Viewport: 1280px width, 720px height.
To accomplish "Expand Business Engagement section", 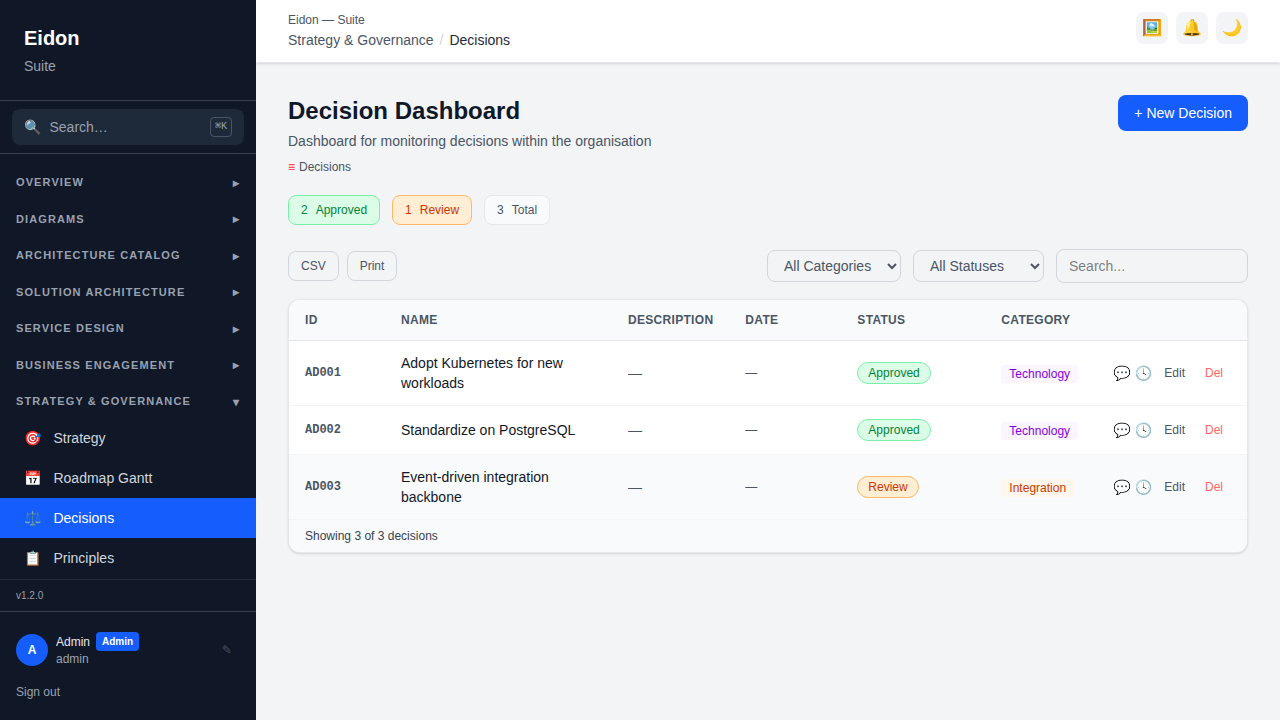I will pyautogui.click(x=128, y=365).
